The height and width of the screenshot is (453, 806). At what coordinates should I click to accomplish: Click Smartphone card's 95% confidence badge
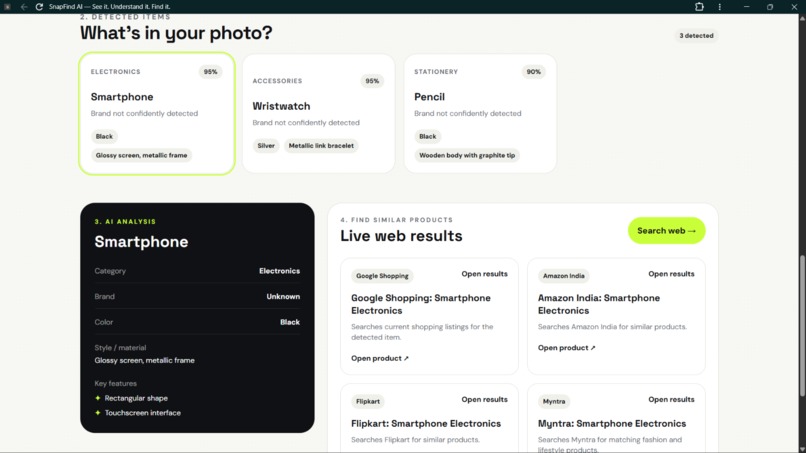point(210,72)
